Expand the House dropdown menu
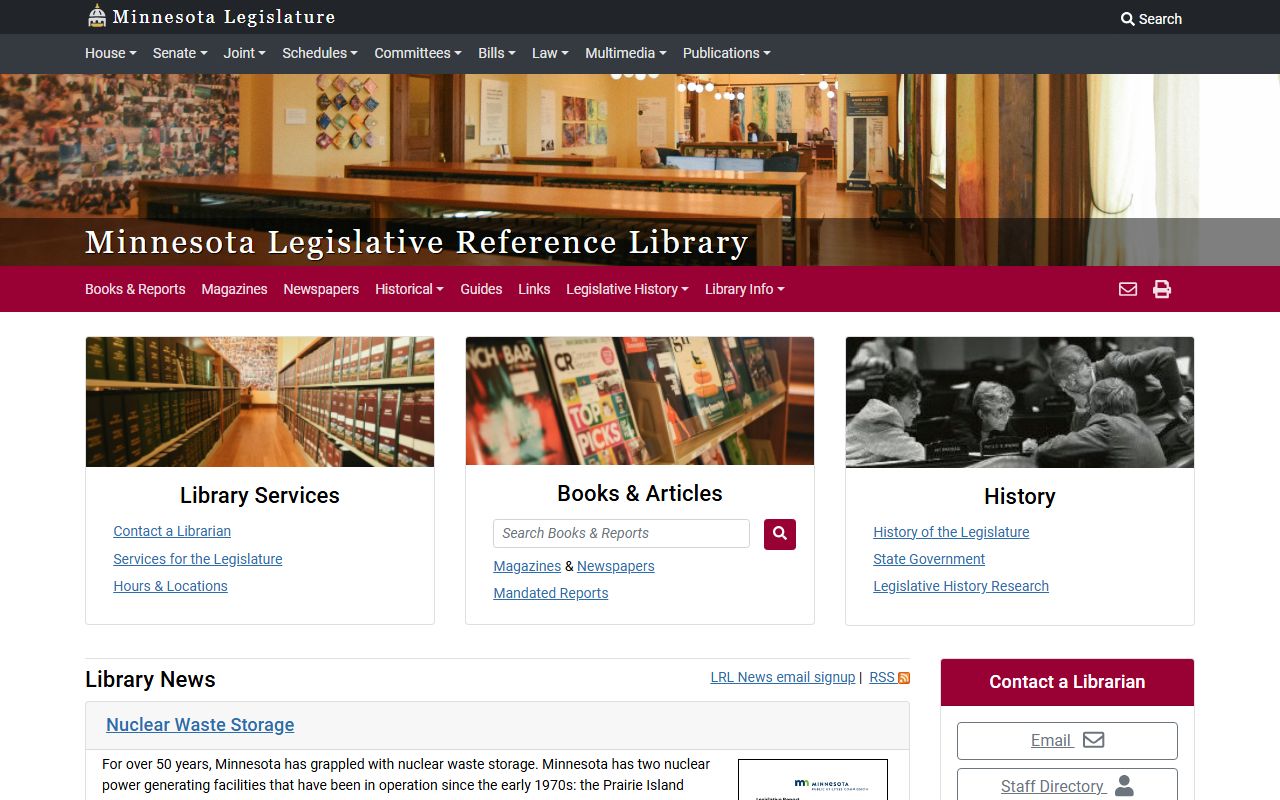Image resolution: width=1280 pixels, height=800 pixels. (111, 53)
